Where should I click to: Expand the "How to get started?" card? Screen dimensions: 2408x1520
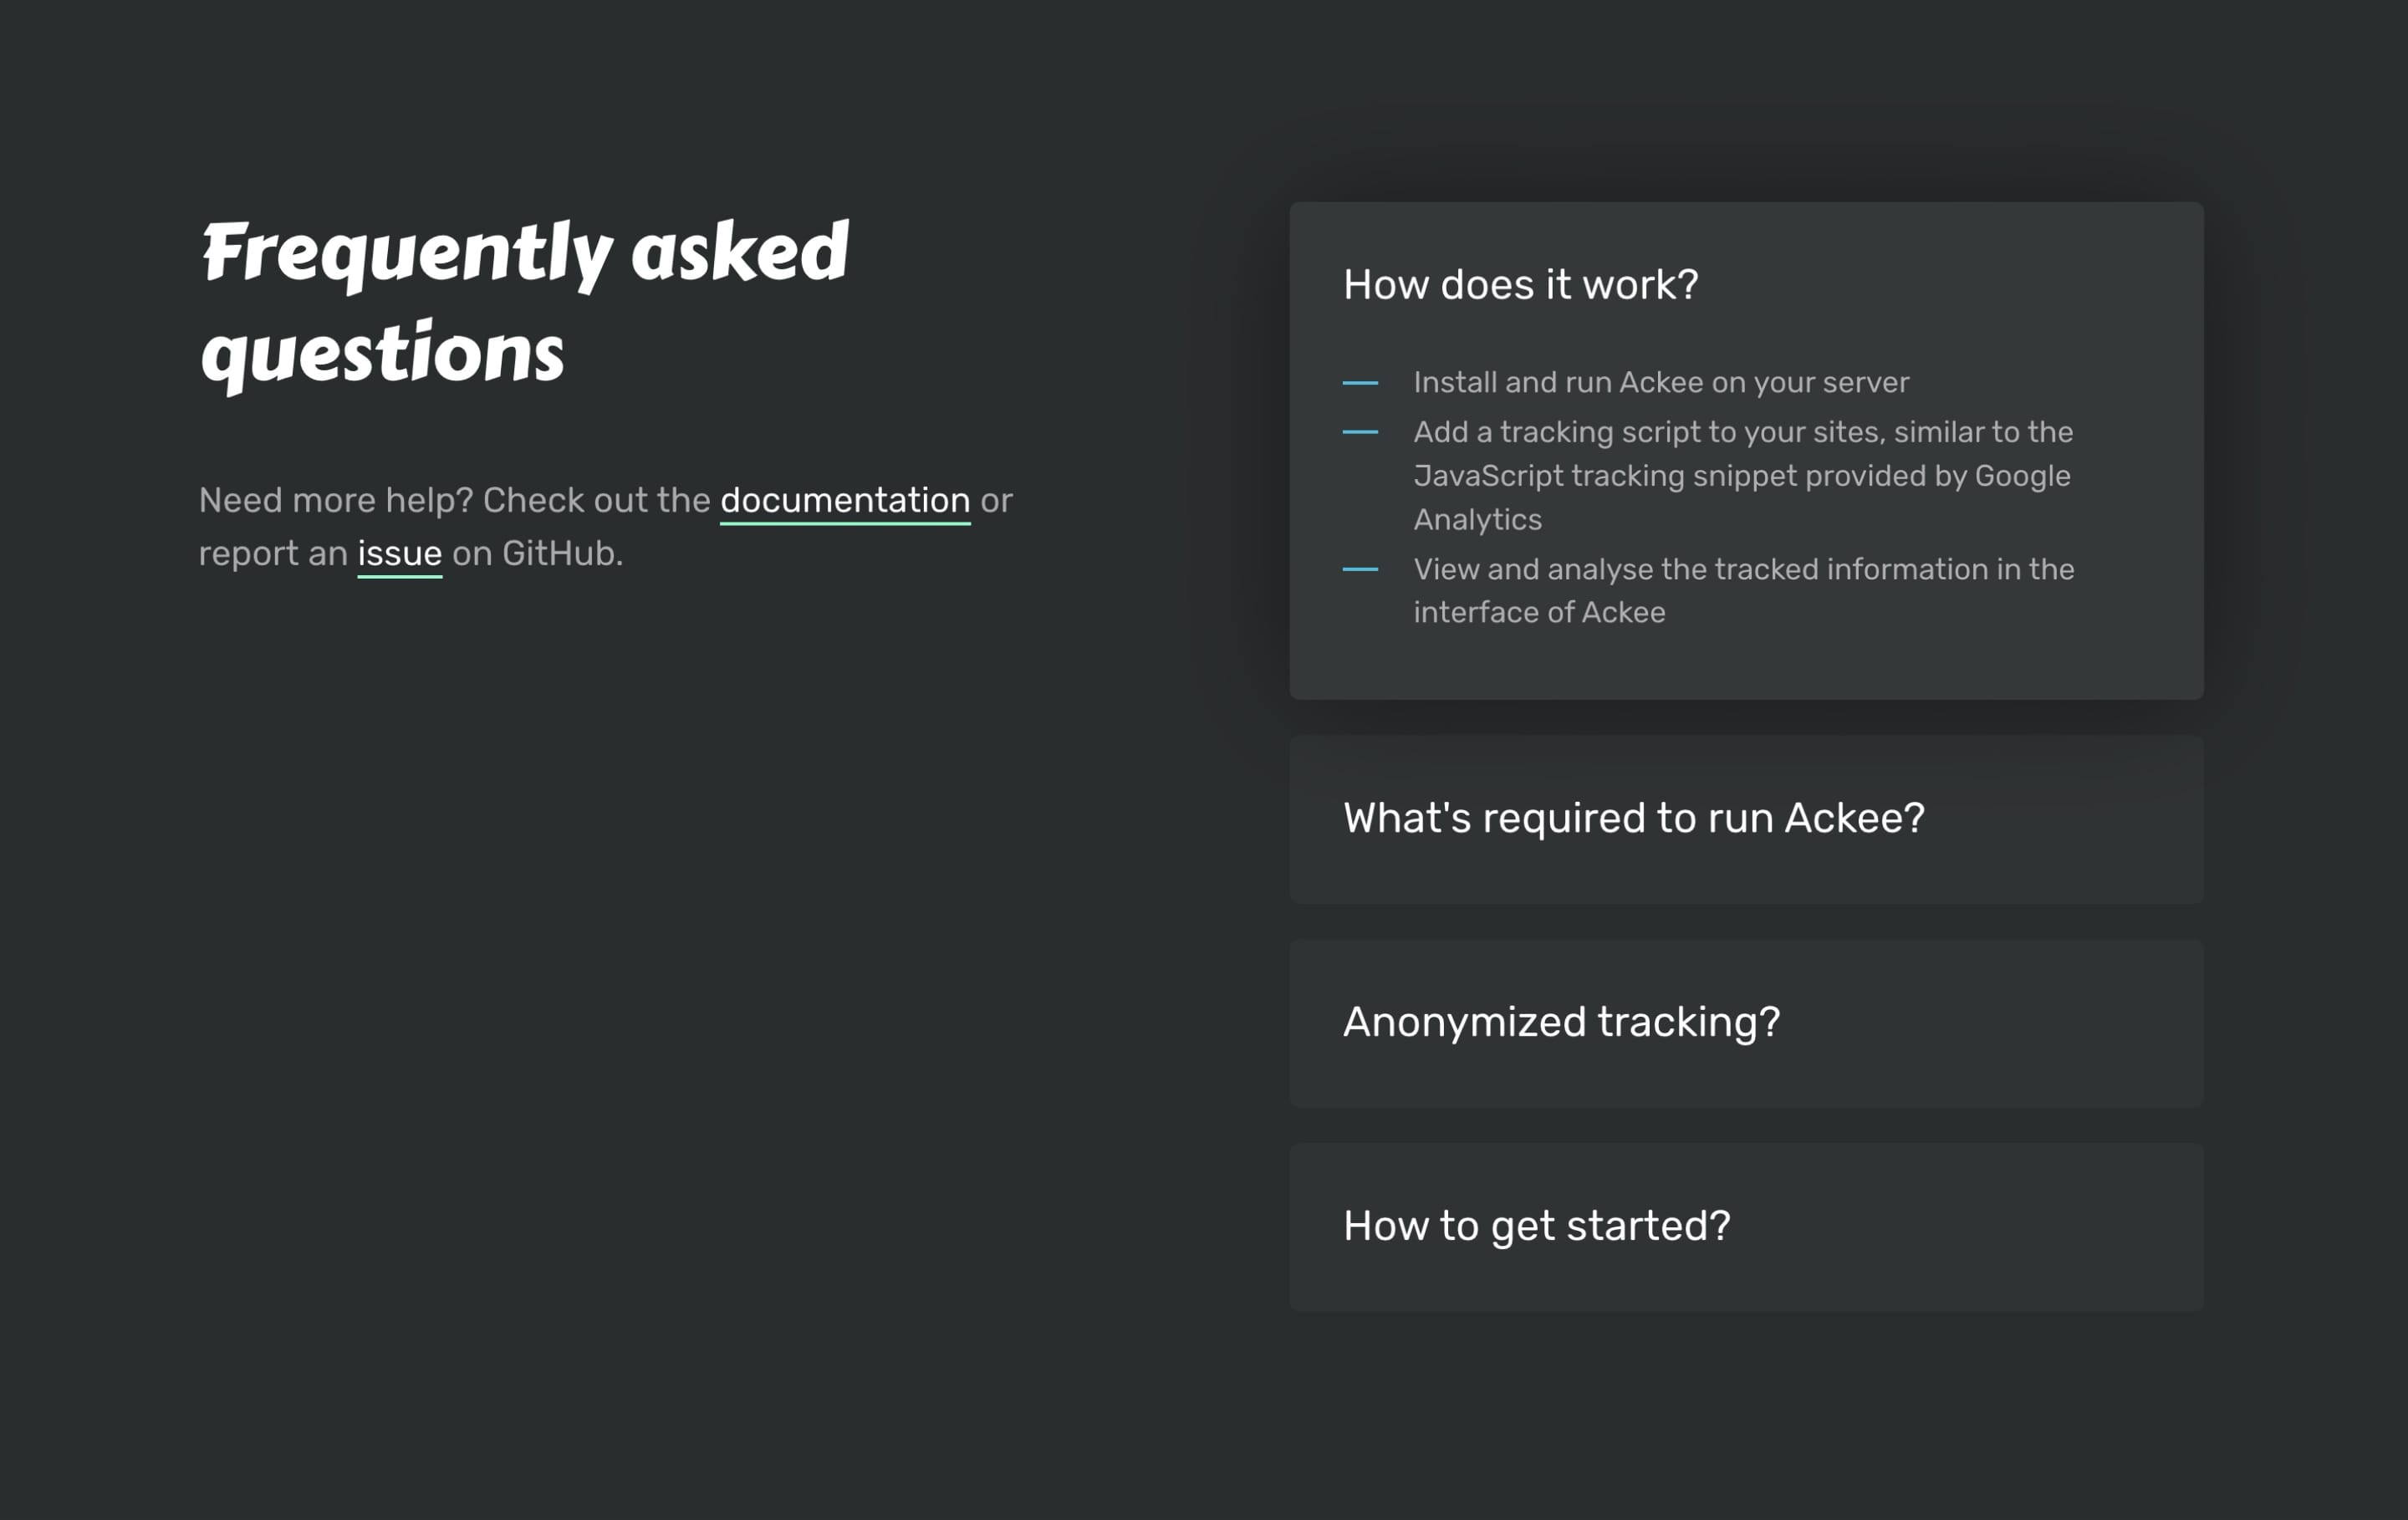tap(1746, 1227)
